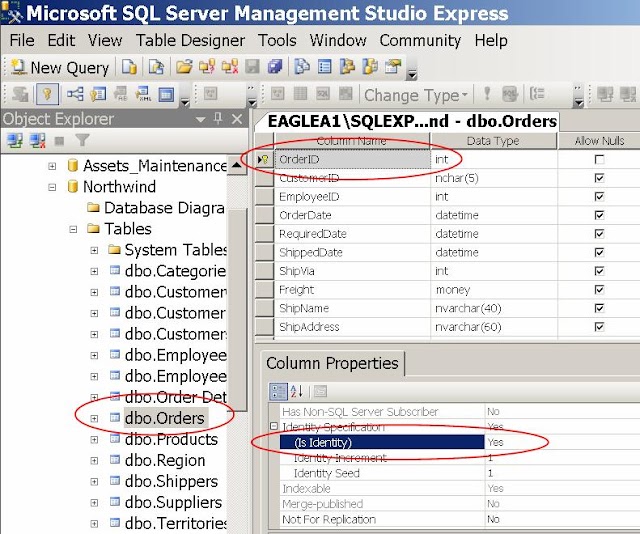Open the Manage Check Constraints icon
Screen dimensions: 640x534
166,94
